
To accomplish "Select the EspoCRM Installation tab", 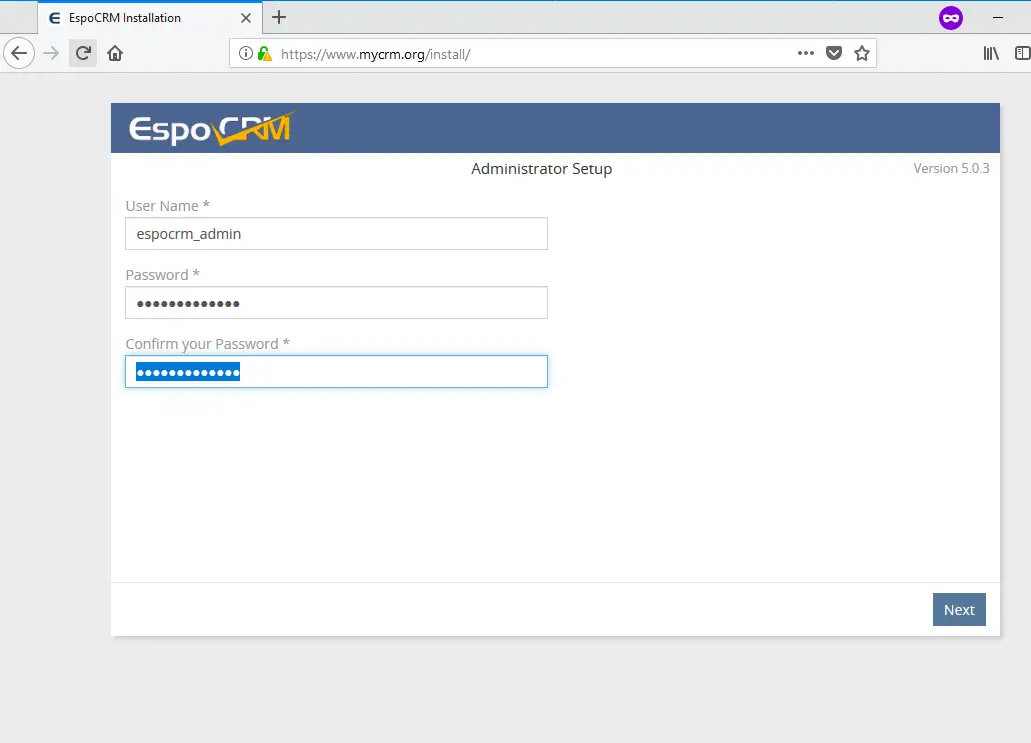I will tap(150, 18).
